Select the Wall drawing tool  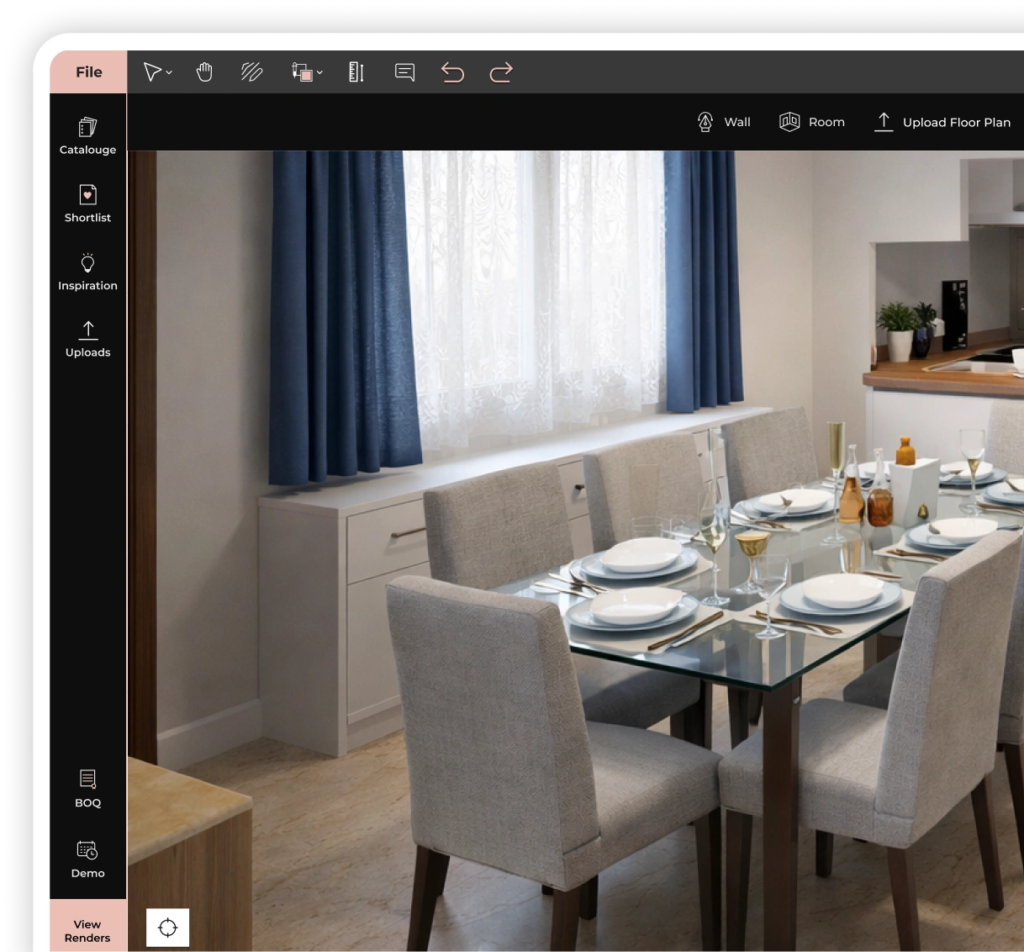click(x=724, y=122)
